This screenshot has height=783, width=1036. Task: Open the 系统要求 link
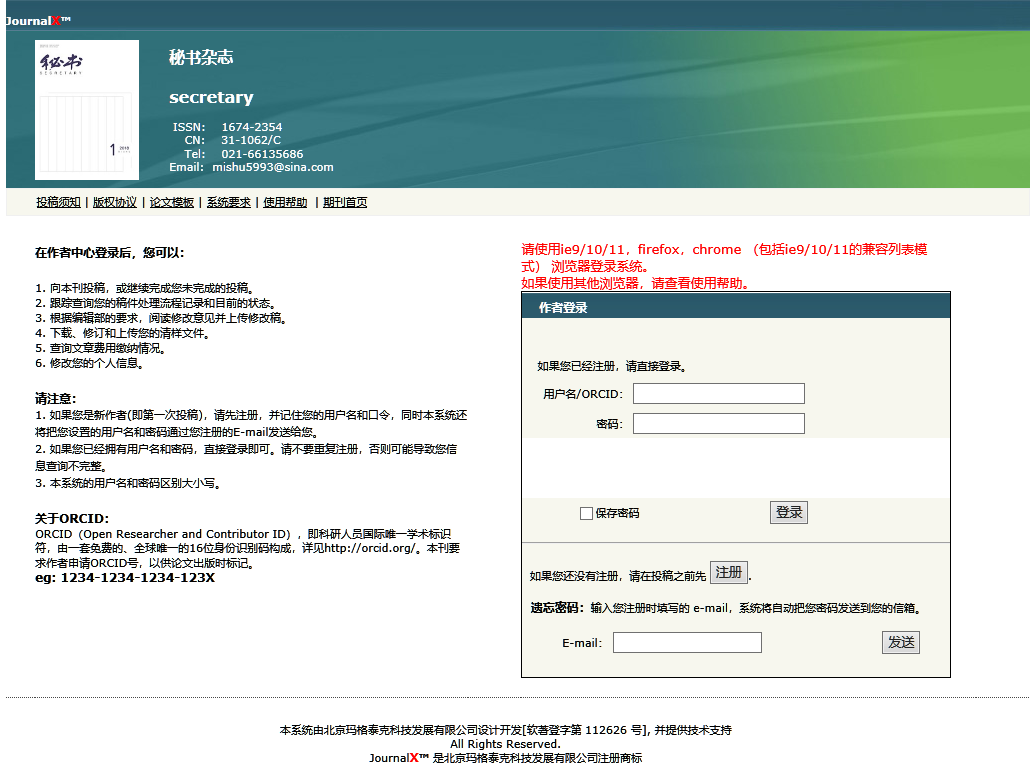(229, 202)
